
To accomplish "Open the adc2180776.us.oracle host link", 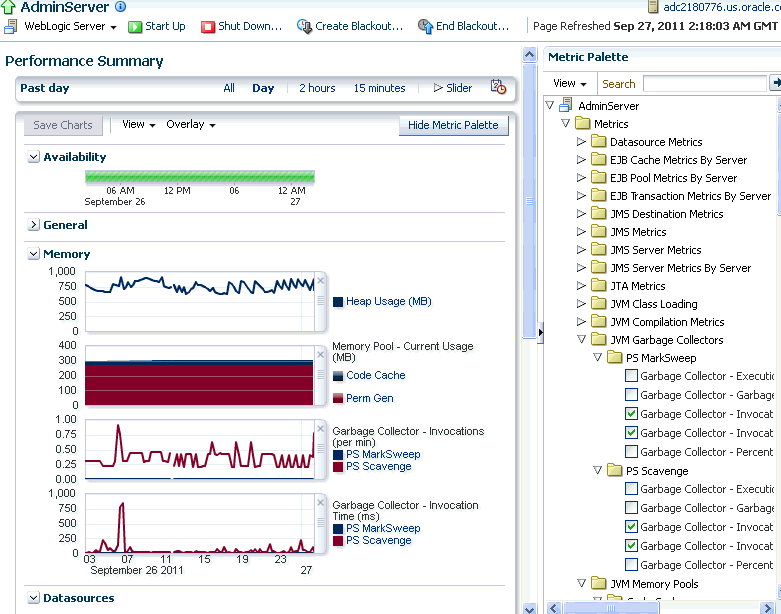I will click(722, 7).
